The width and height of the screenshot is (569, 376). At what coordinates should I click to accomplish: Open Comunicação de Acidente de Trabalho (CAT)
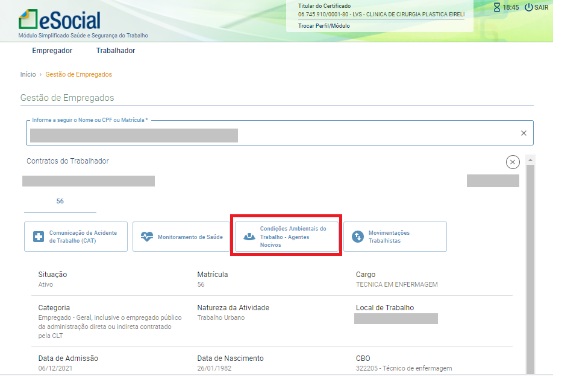pos(76,237)
